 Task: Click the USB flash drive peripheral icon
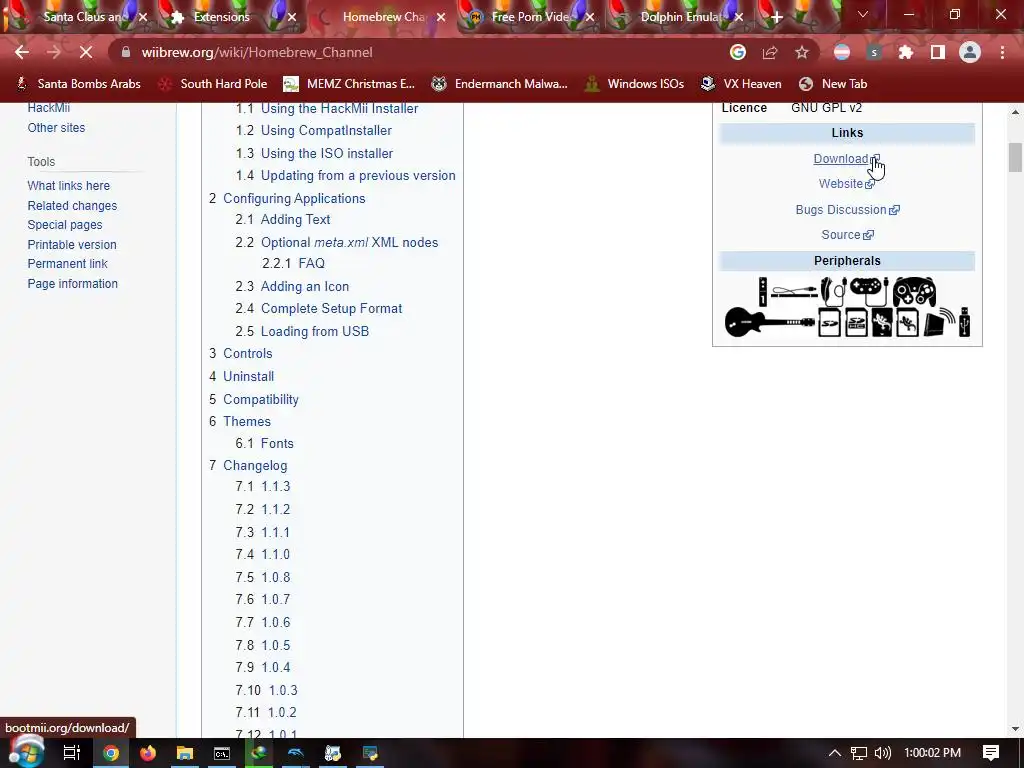pyautogui.click(x=965, y=322)
